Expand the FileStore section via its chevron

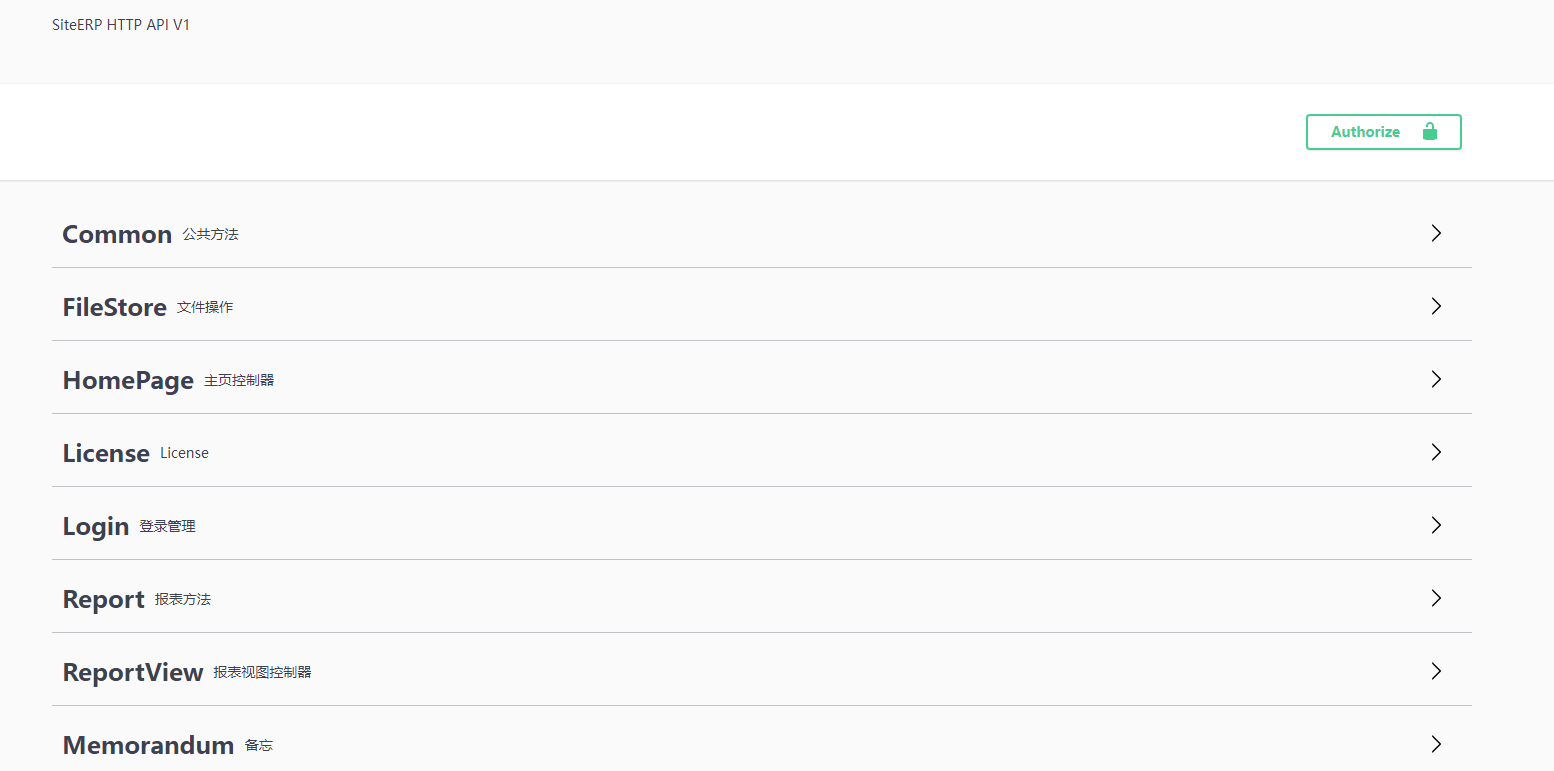tap(1436, 306)
